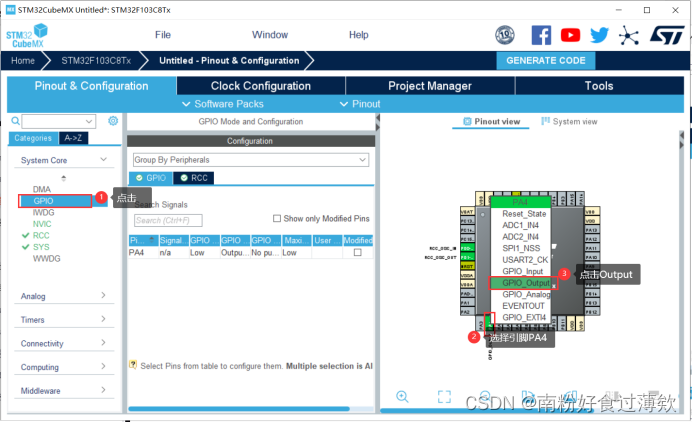
Task: Select the GPIO configuration tab
Action: (150, 178)
